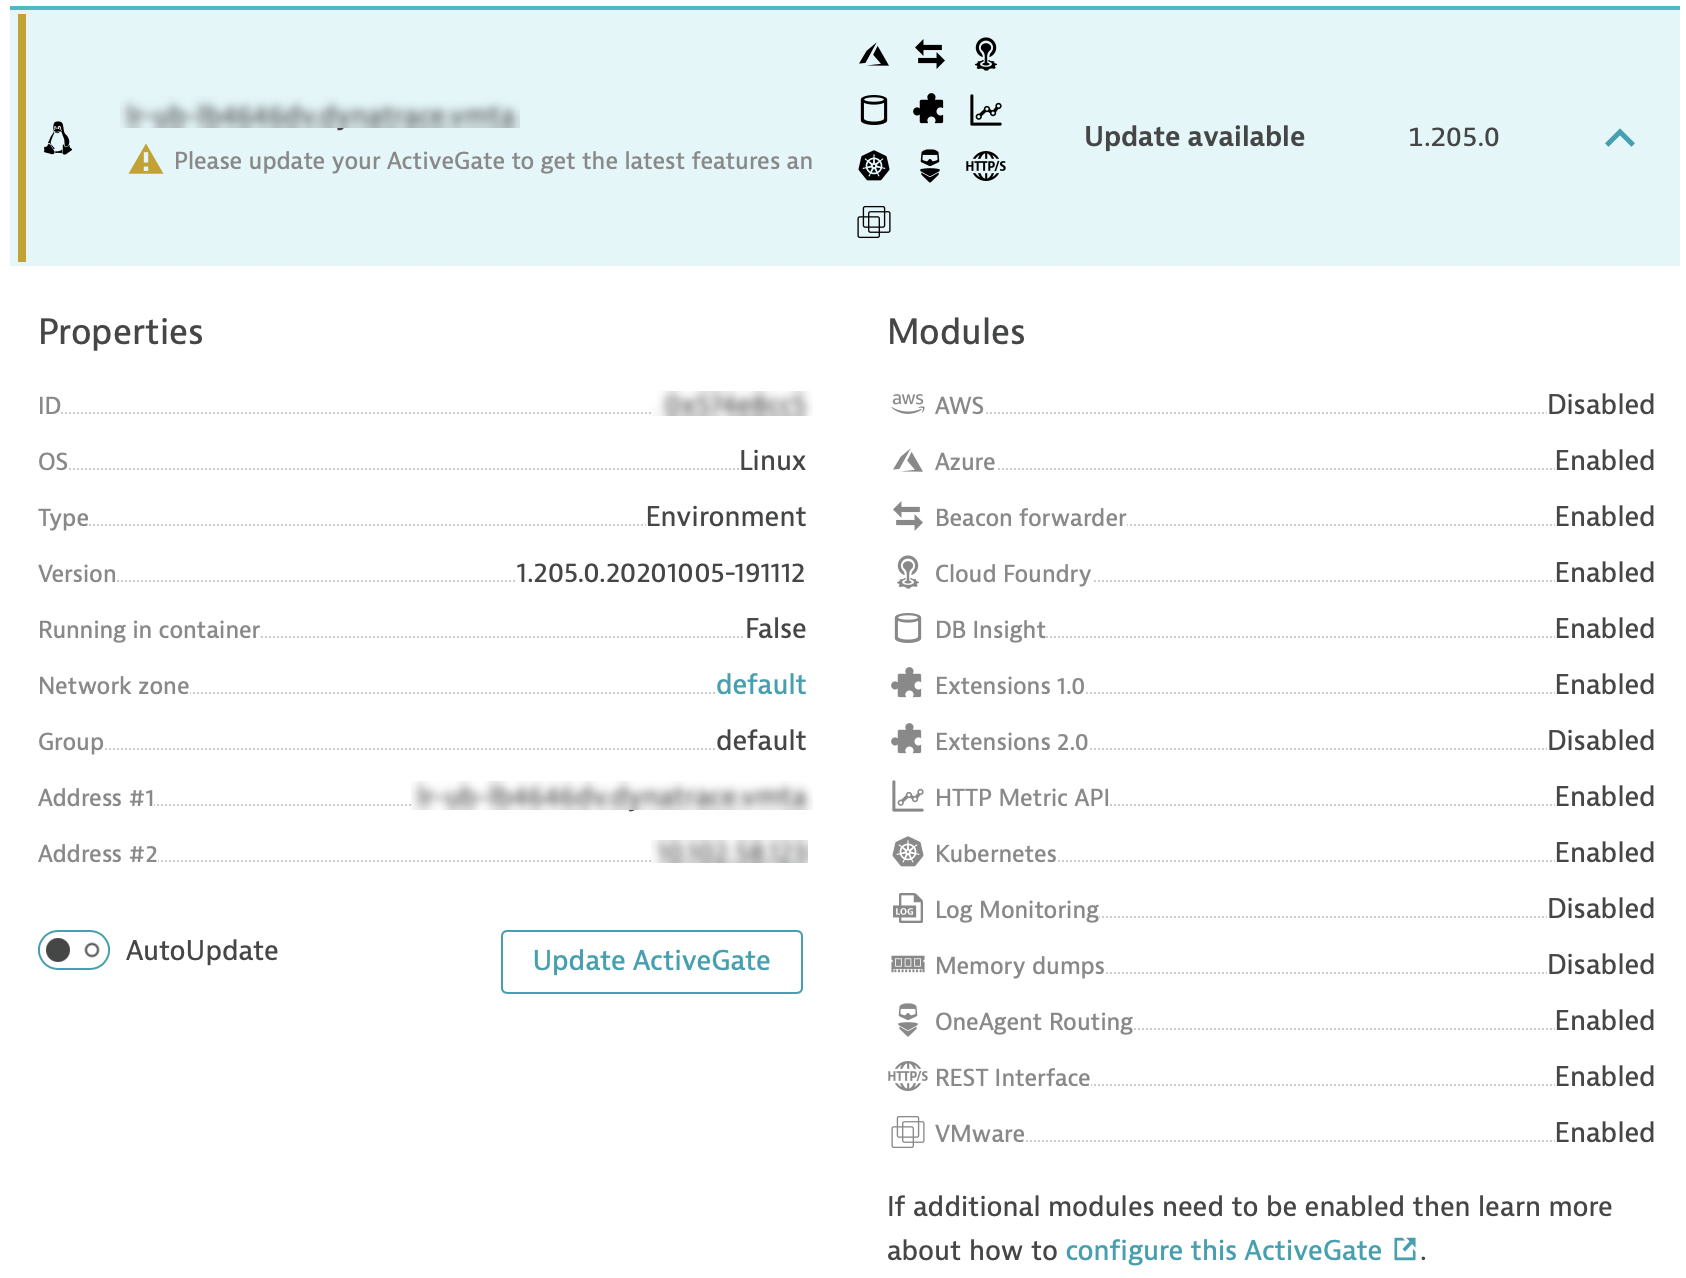The height and width of the screenshot is (1278, 1686).
Task: Click the REST Interface Enabled status
Action: click(x=1605, y=1077)
